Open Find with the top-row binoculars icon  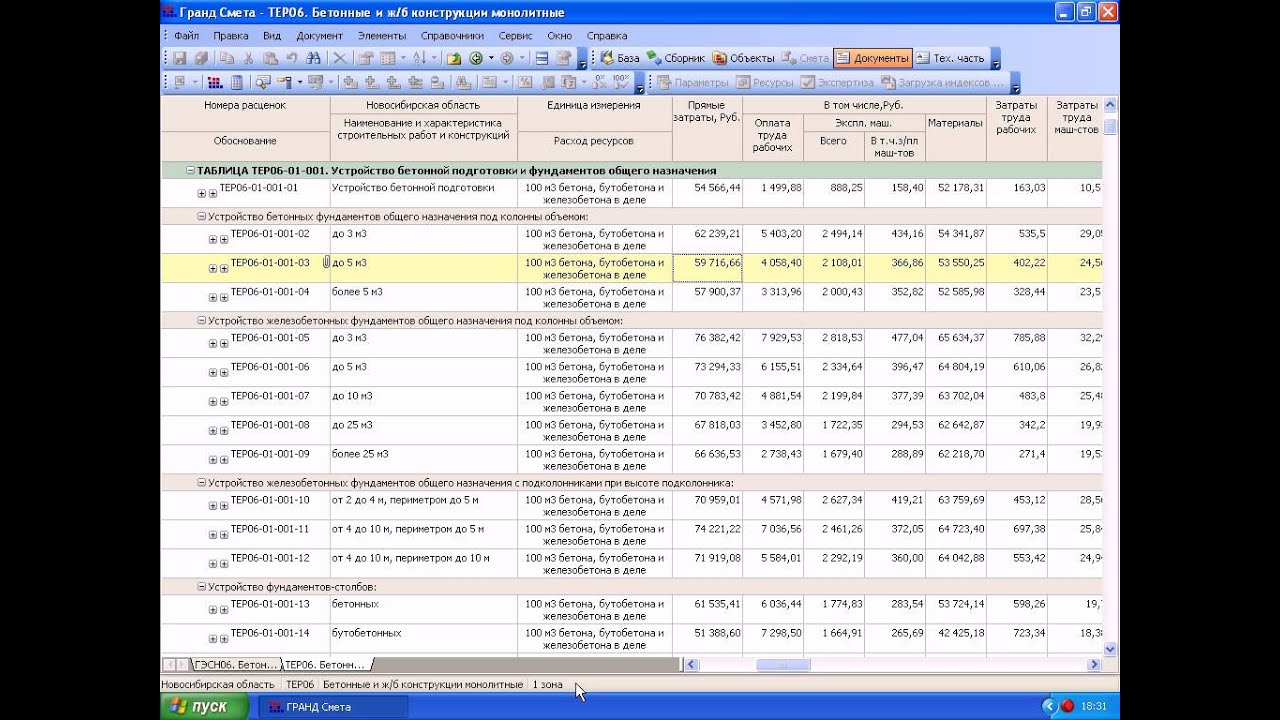point(313,58)
